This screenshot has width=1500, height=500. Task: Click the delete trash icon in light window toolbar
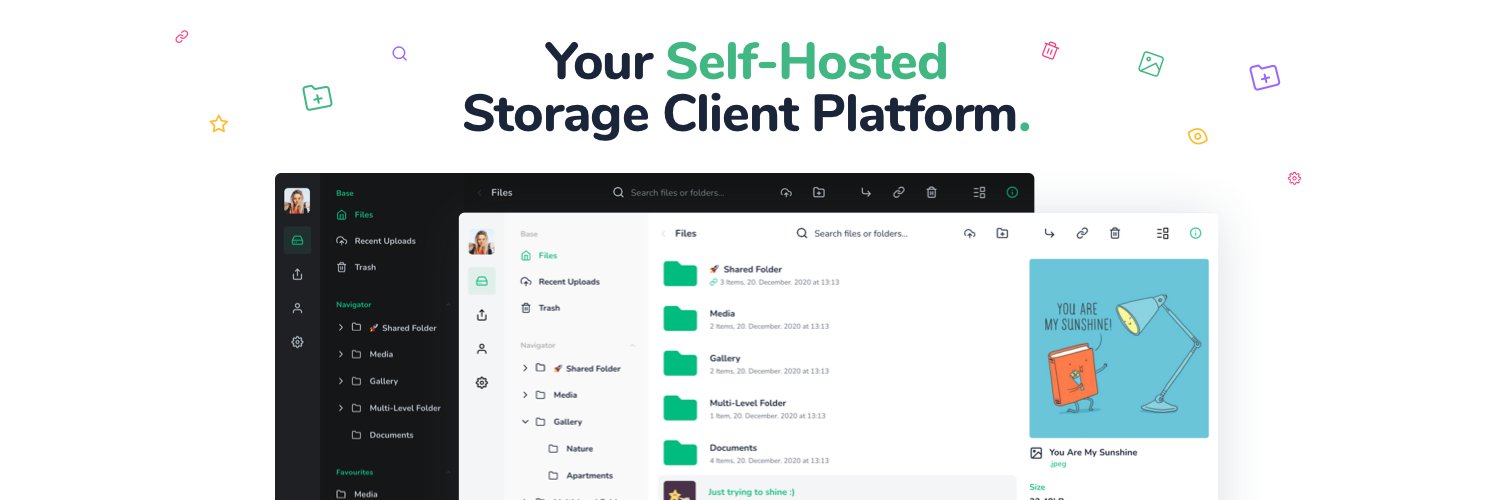pos(1115,233)
